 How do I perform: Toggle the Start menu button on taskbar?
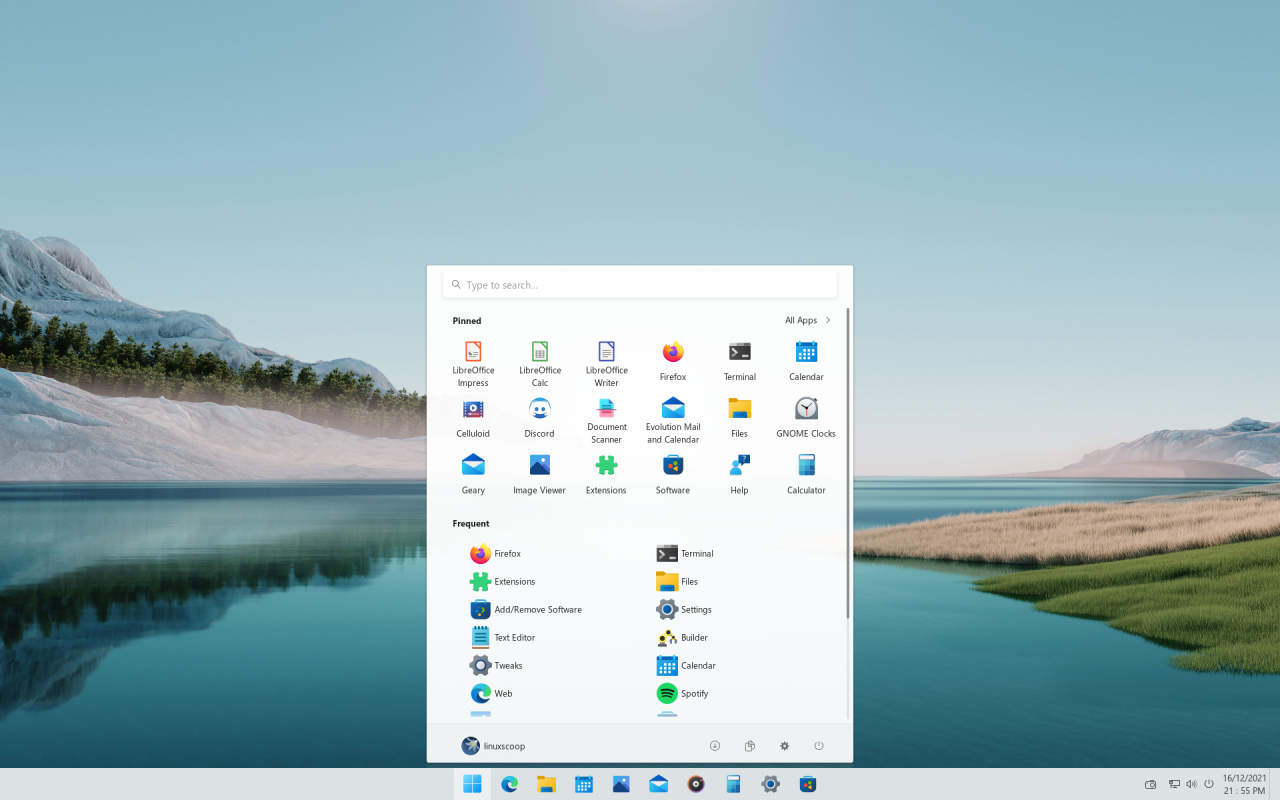473,784
